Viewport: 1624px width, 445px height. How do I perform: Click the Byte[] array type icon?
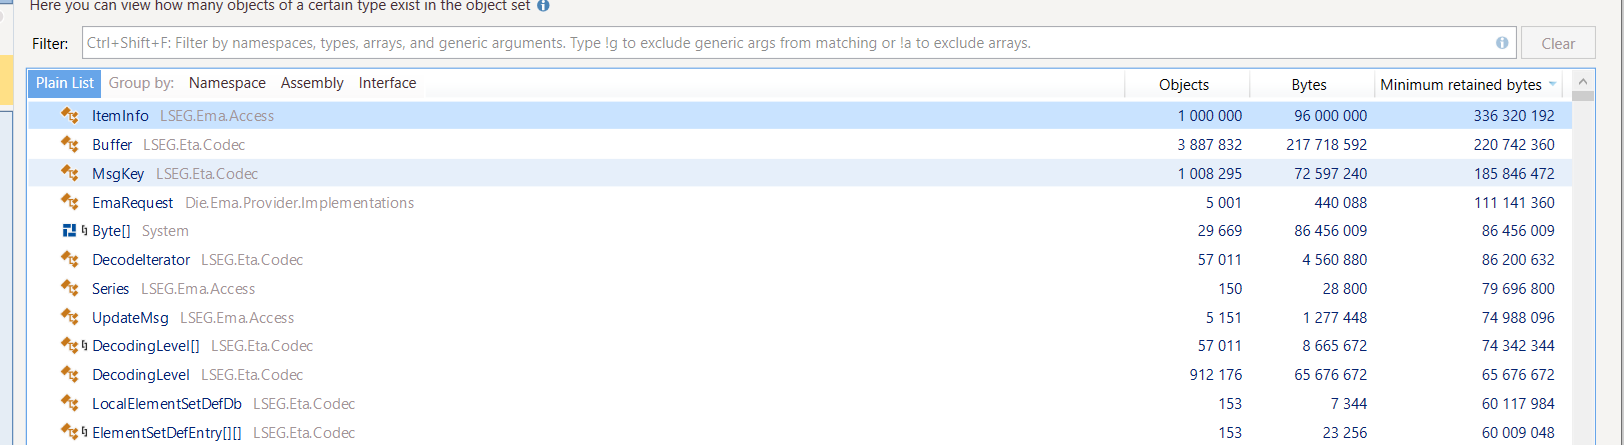click(x=70, y=230)
